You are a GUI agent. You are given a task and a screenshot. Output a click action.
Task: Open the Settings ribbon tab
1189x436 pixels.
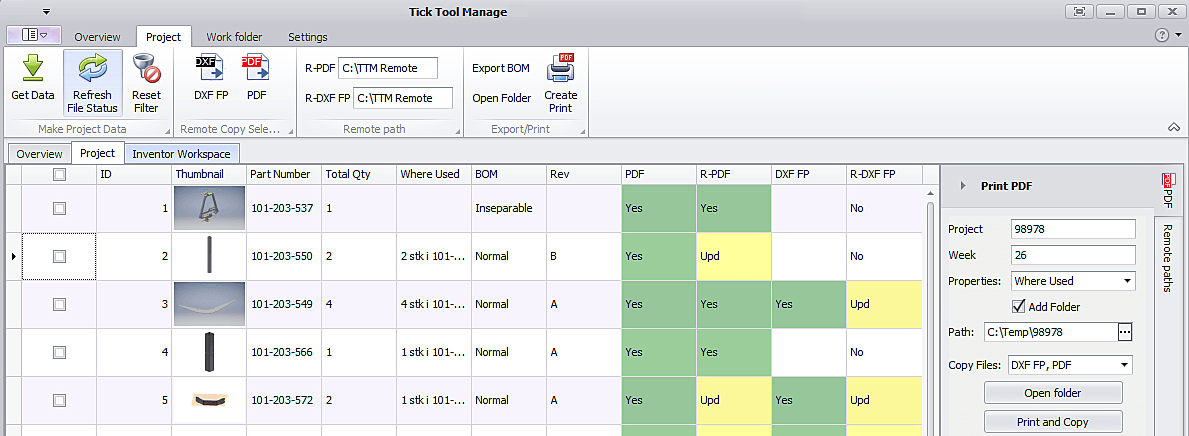pyautogui.click(x=308, y=37)
